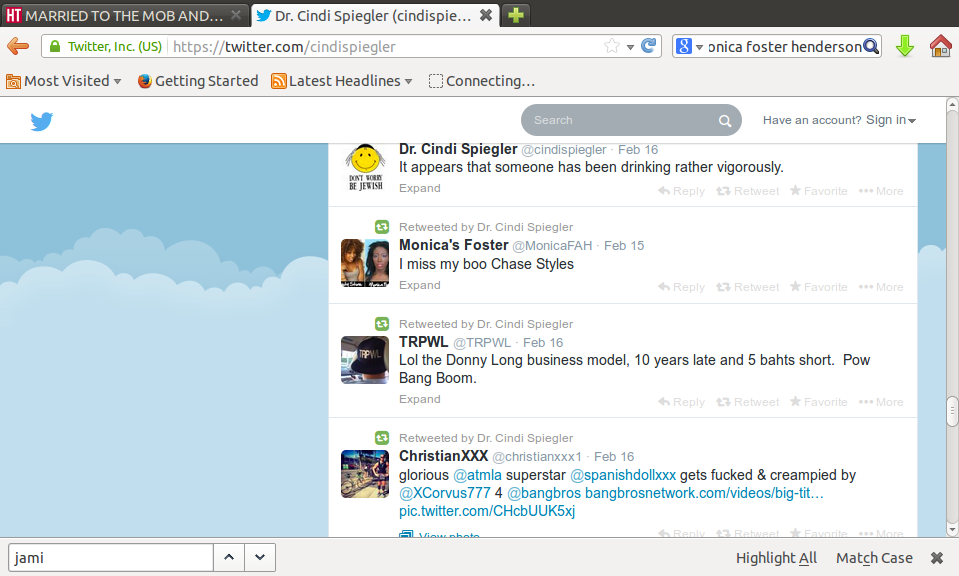Image resolution: width=959 pixels, height=576 pixels.
Task: Toggle Match Case in find bar
Action: coord(874,558)
